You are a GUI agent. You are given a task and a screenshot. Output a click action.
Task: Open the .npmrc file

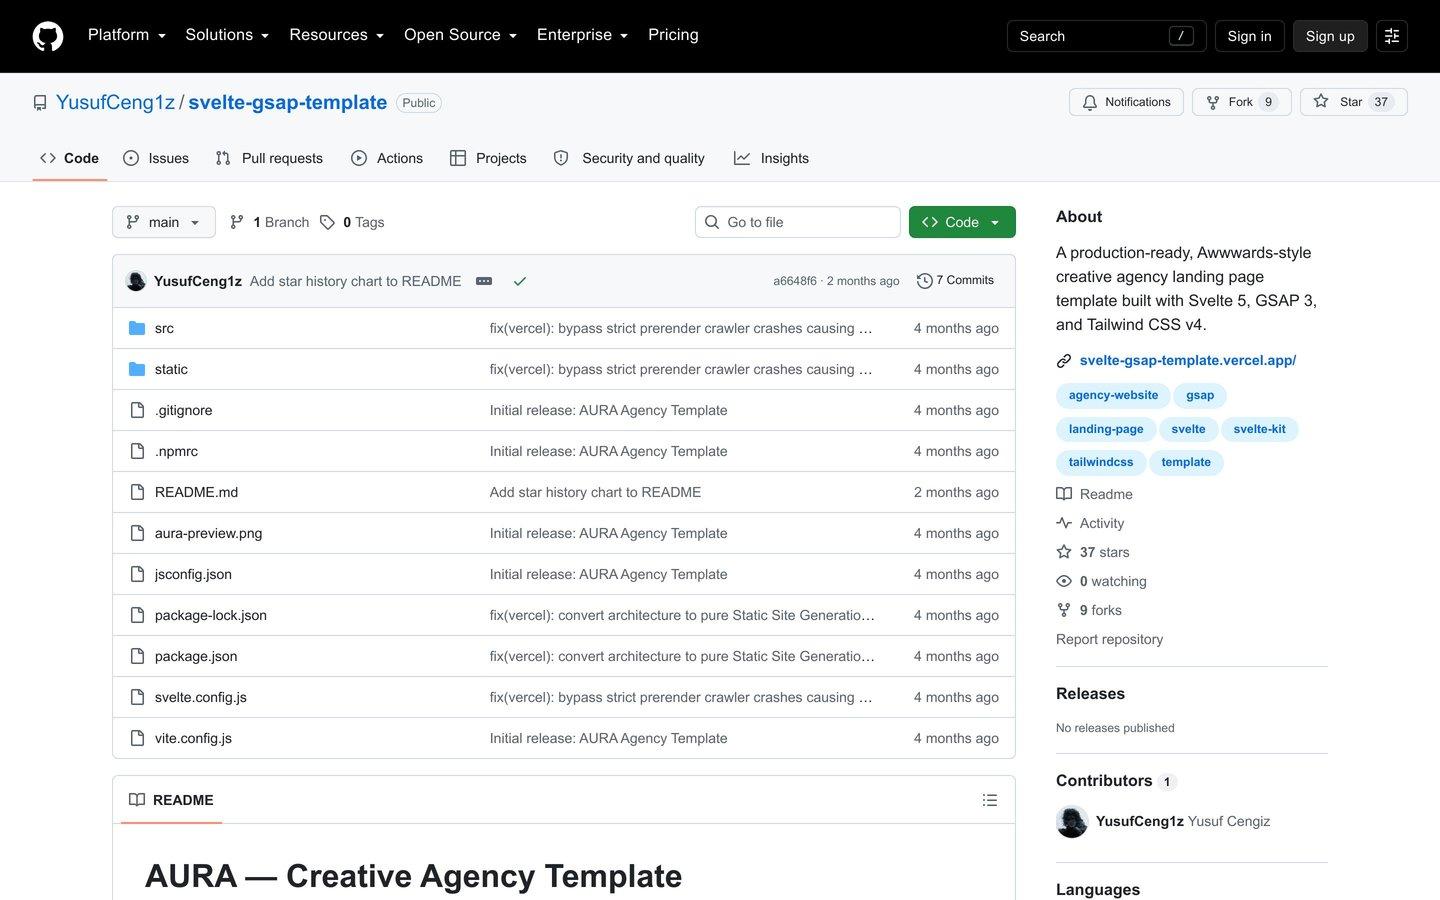pyautogui.click(x=176, y=451)
